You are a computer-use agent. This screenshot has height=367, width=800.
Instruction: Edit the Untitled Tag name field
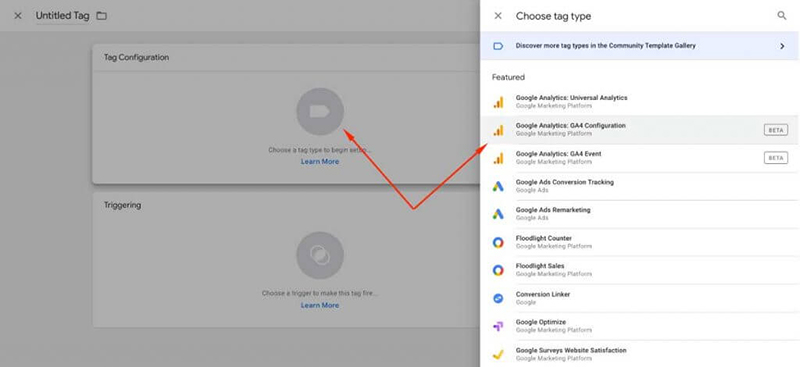(x=62, y=16)
